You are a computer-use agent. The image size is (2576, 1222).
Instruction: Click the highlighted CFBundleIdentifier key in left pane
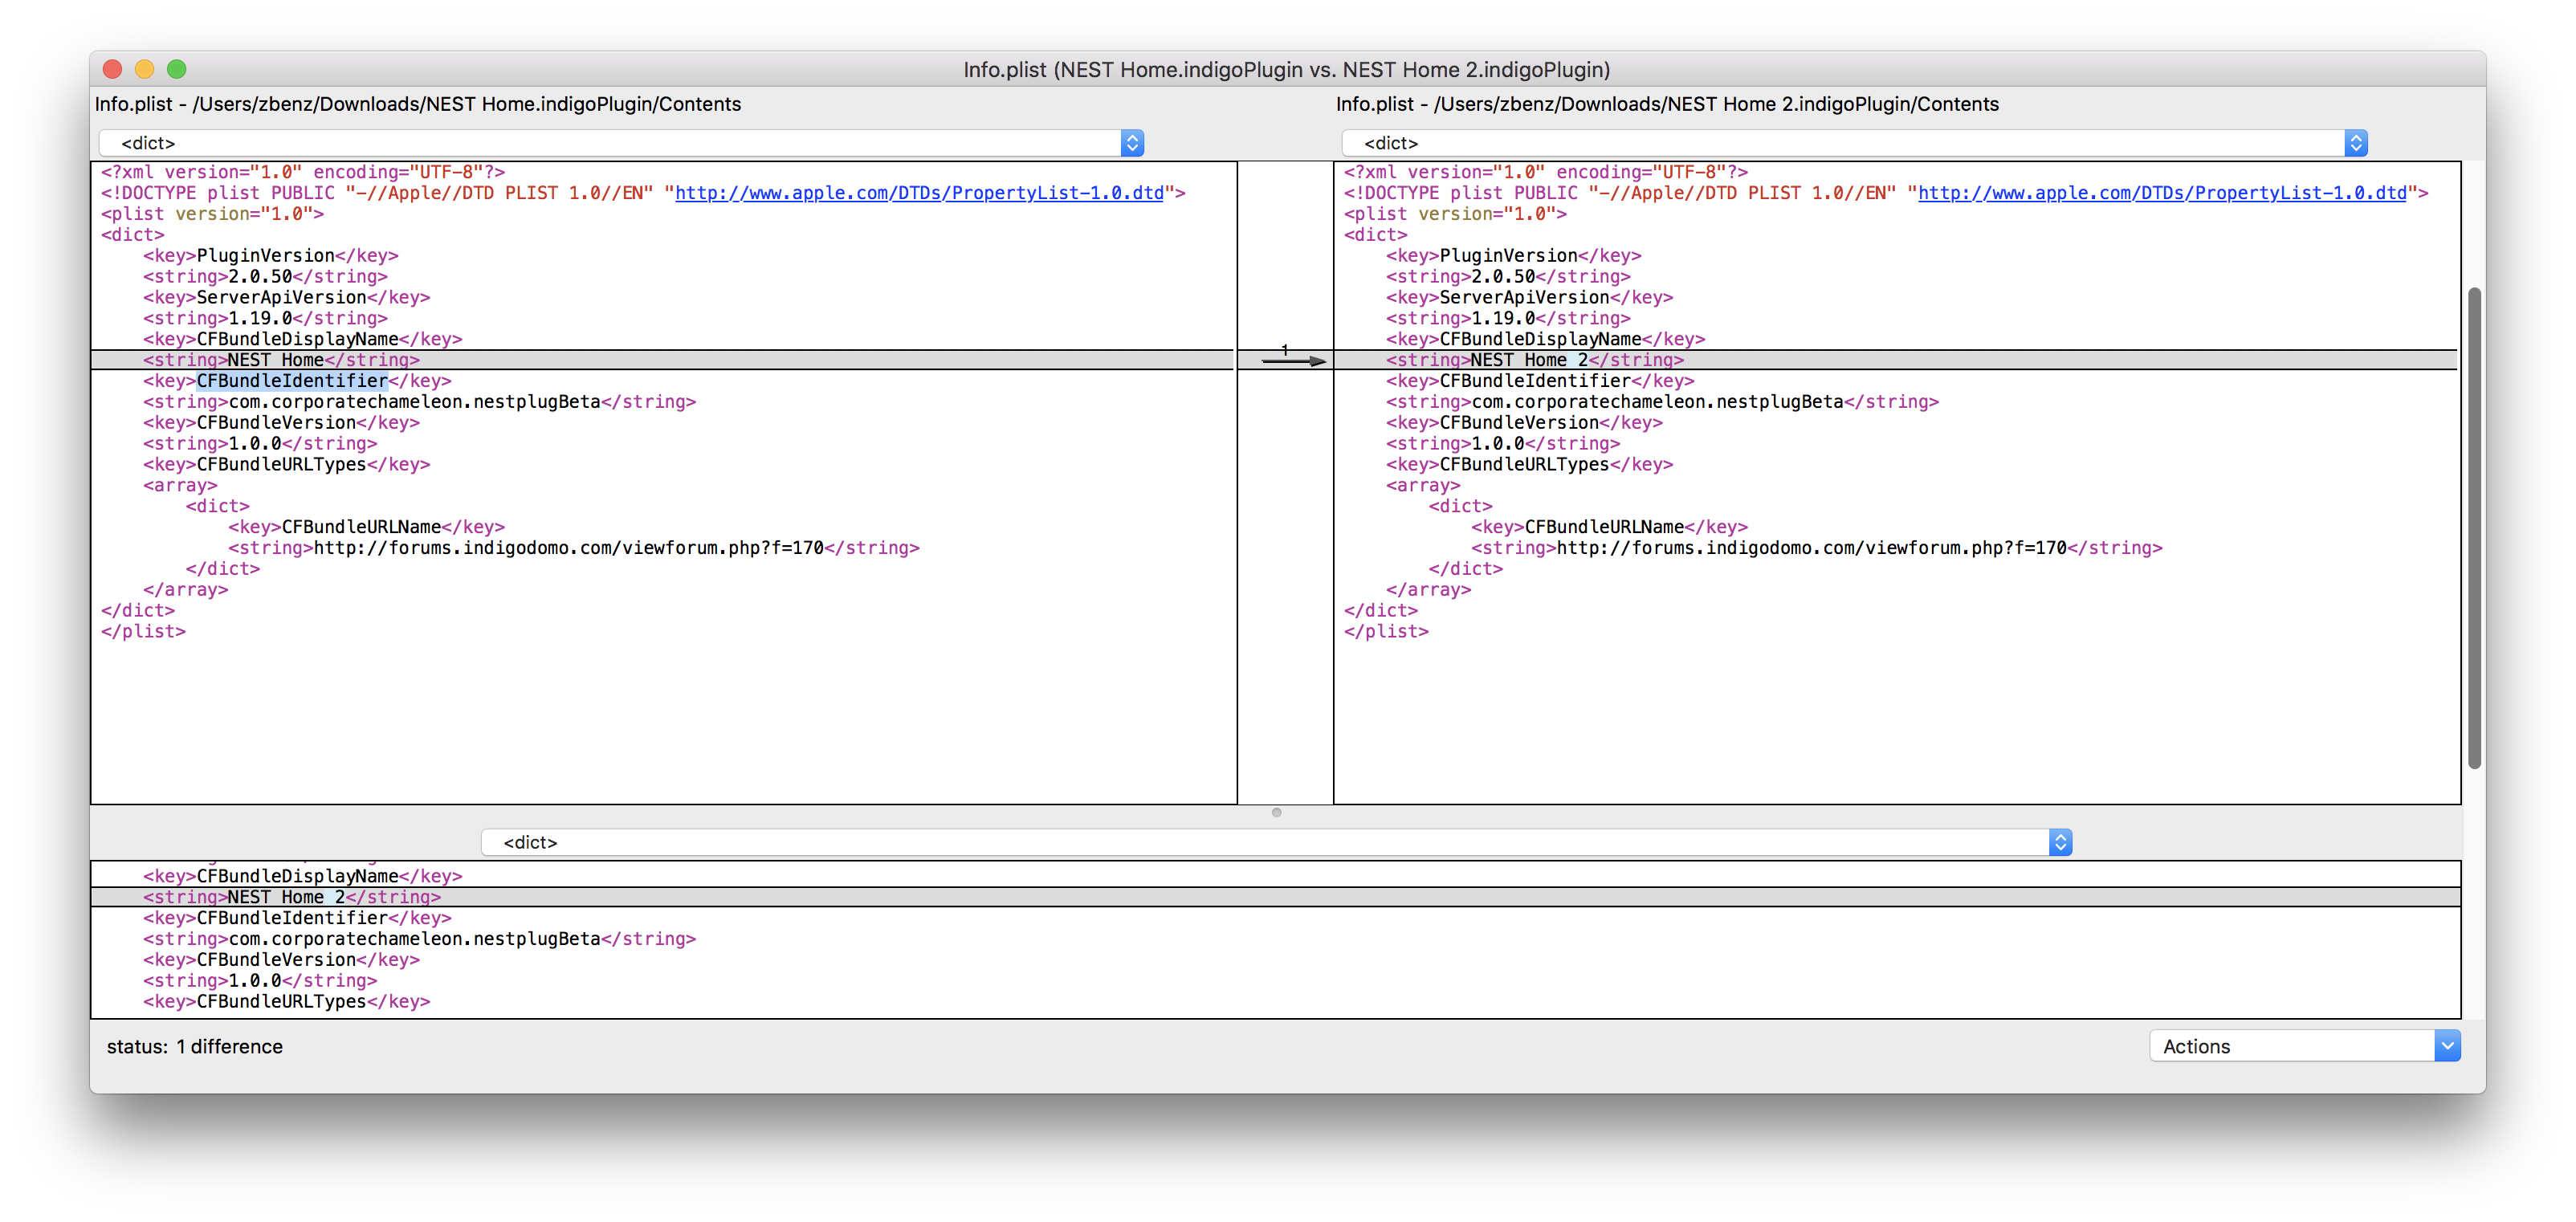[x=292, y=381]
